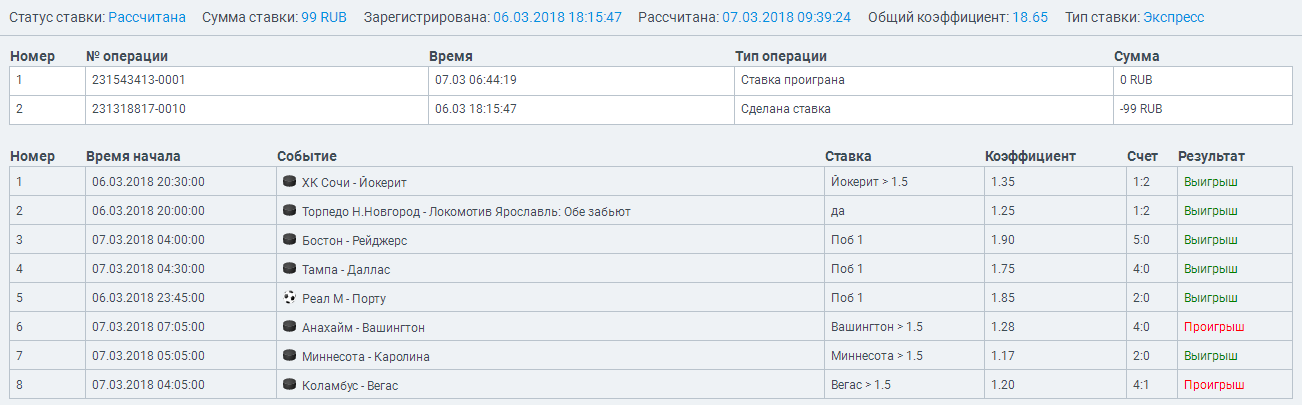This screenshot has height=405, width=1302.
Task: Select operation number 231318817-0010
Action: point(138,109)
